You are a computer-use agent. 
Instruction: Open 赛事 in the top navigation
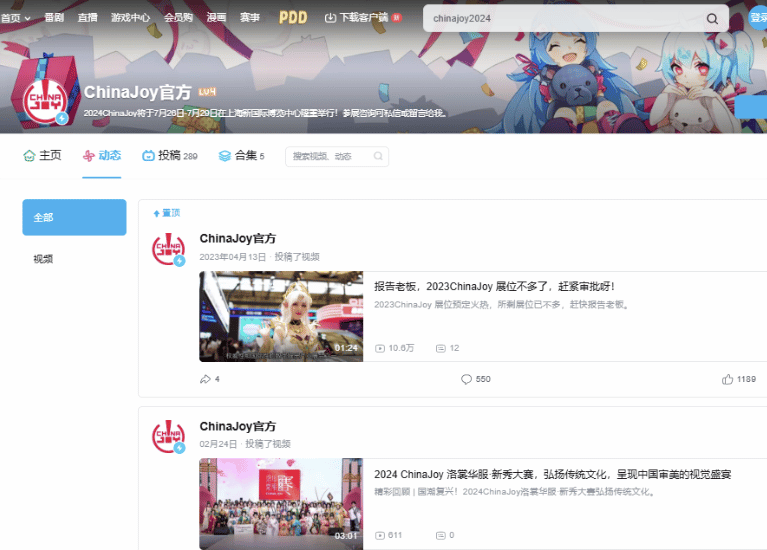tap(250, 18)
